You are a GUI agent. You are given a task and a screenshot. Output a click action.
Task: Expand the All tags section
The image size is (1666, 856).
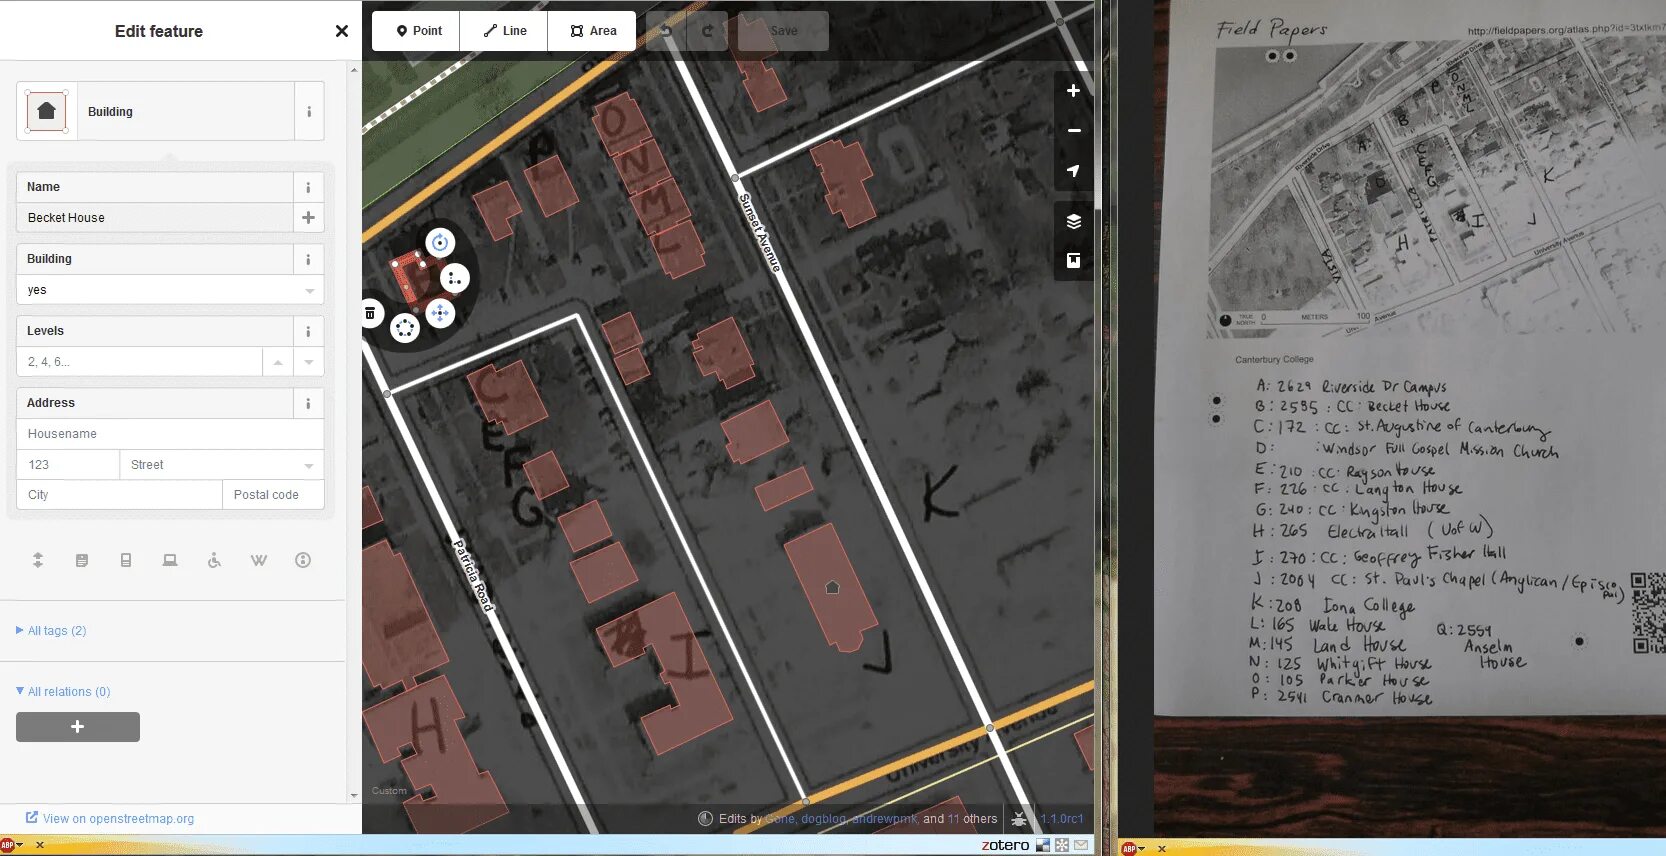coord(51,631)
